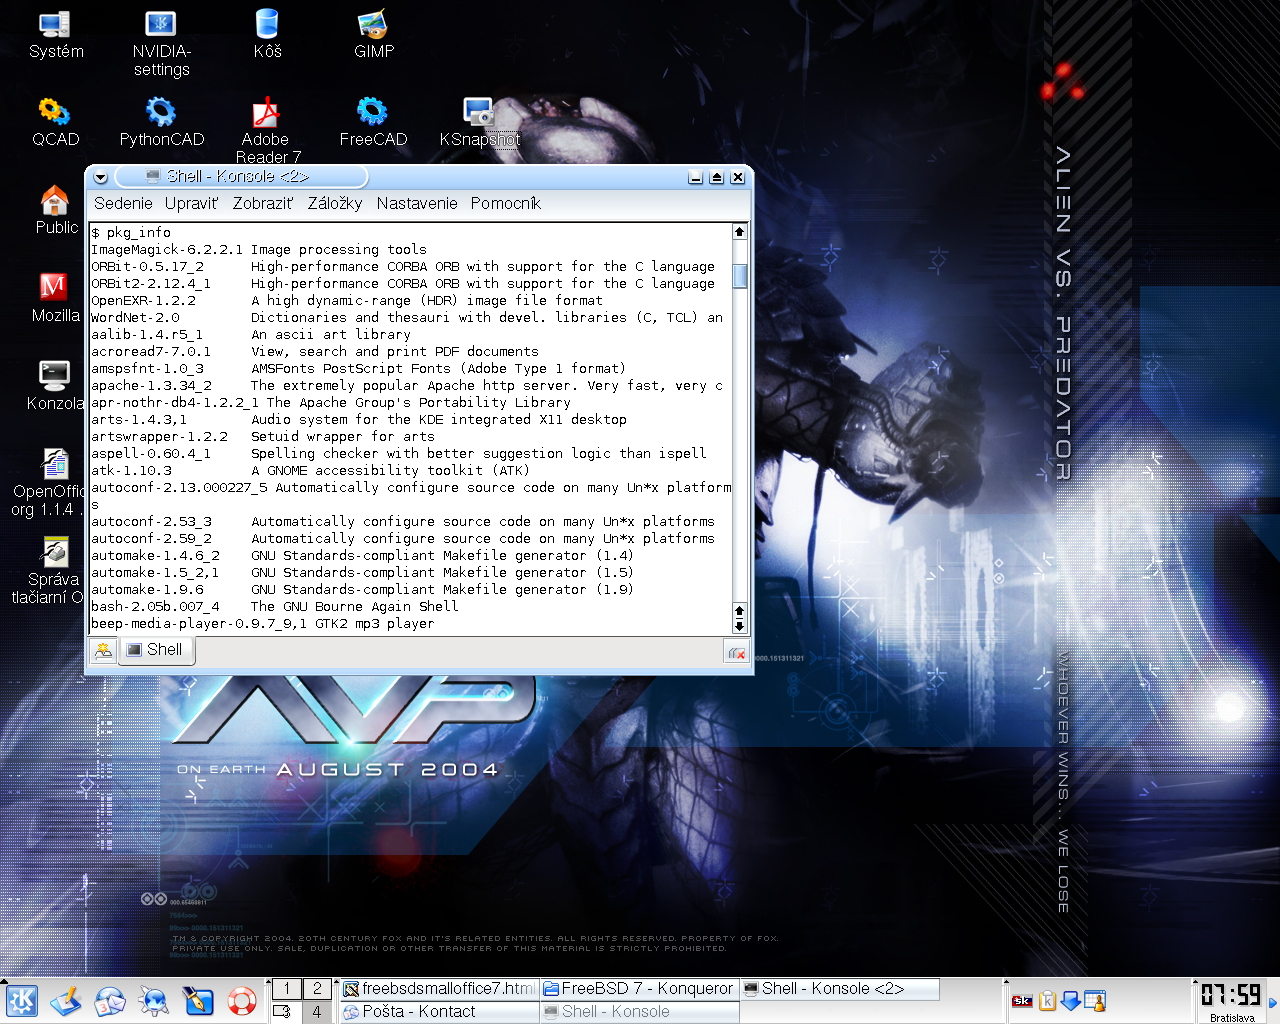Select the Shell session tab
Screen dimensions: 1280x1024
[156, 650]
